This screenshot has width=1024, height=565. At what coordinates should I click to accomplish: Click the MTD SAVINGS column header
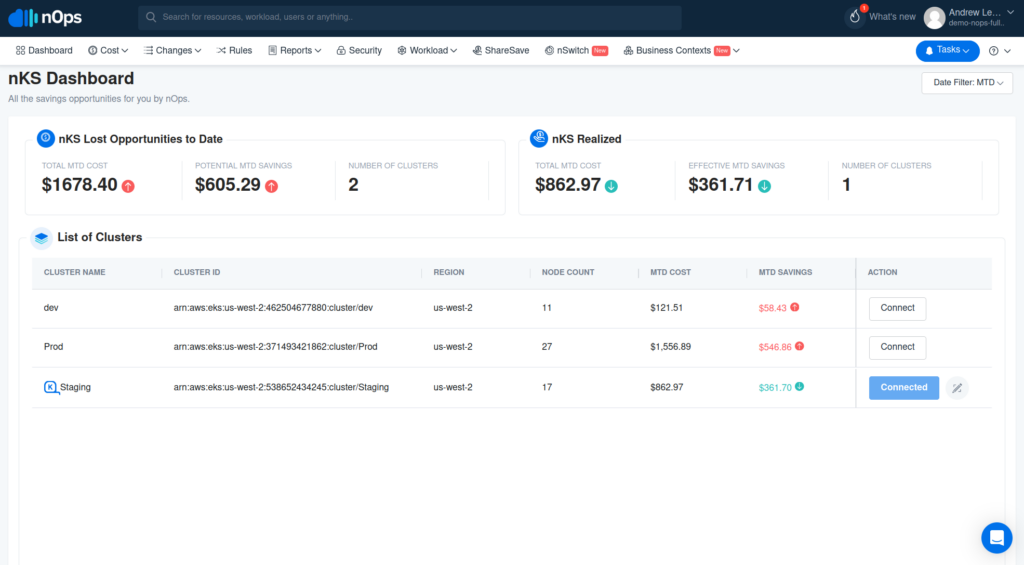(785, 272)
